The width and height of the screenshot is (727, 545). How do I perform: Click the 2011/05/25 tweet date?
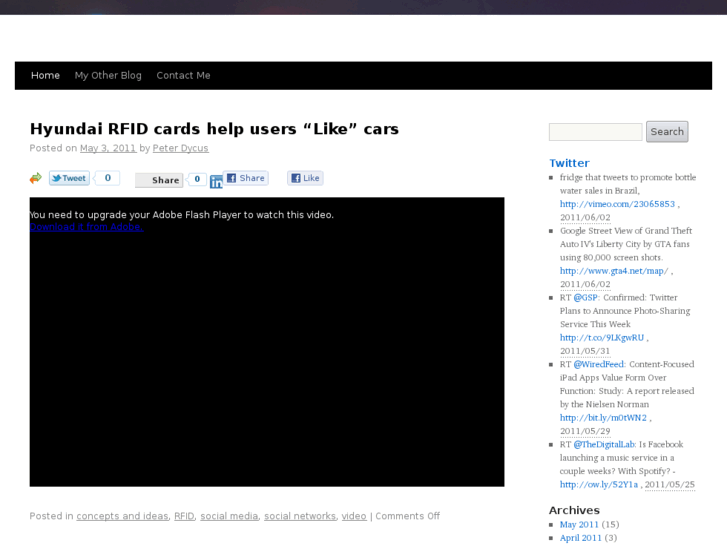670,484
